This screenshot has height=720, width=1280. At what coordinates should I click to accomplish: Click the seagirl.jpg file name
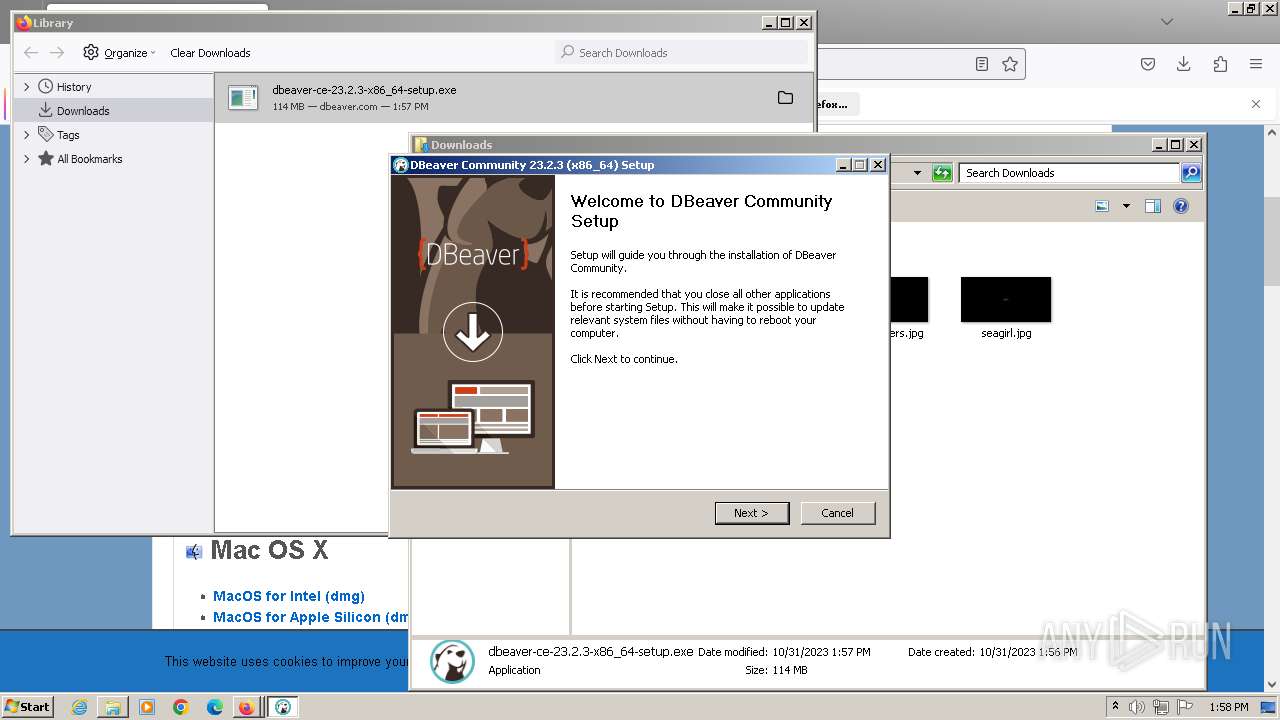click(1006, 333)
